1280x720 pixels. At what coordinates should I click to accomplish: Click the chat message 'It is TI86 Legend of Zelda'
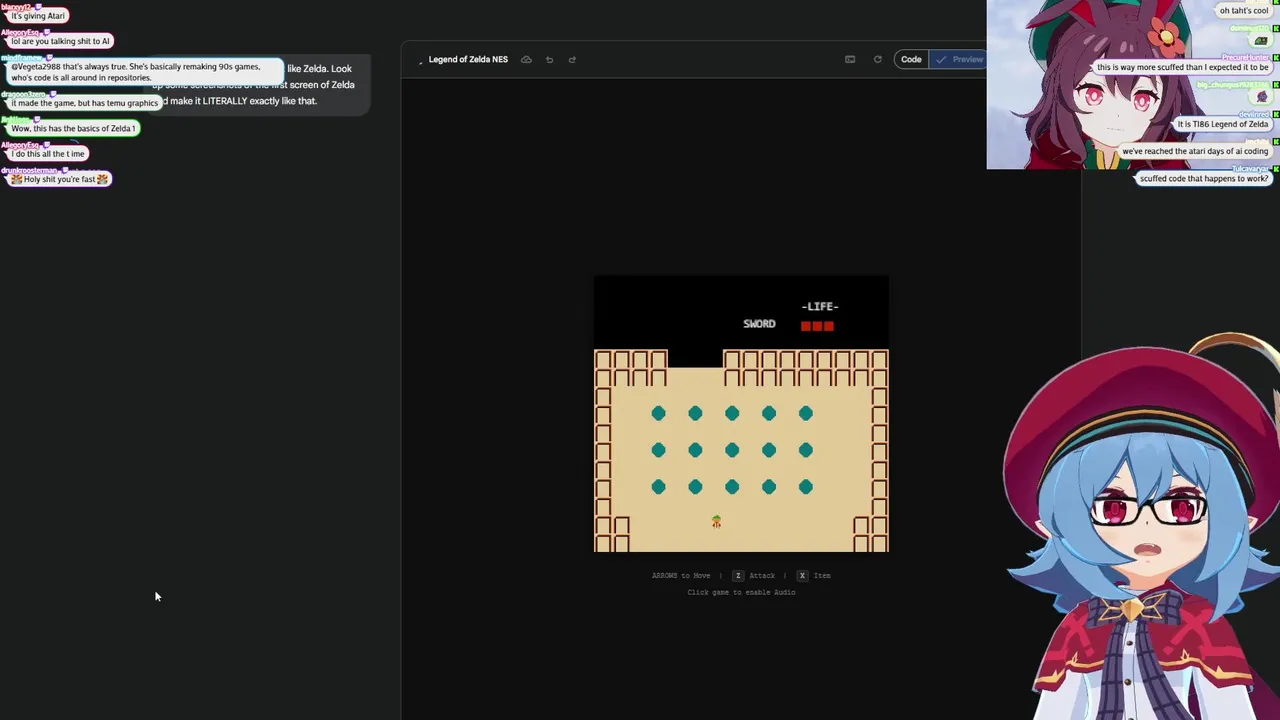tap(1222, 124)
